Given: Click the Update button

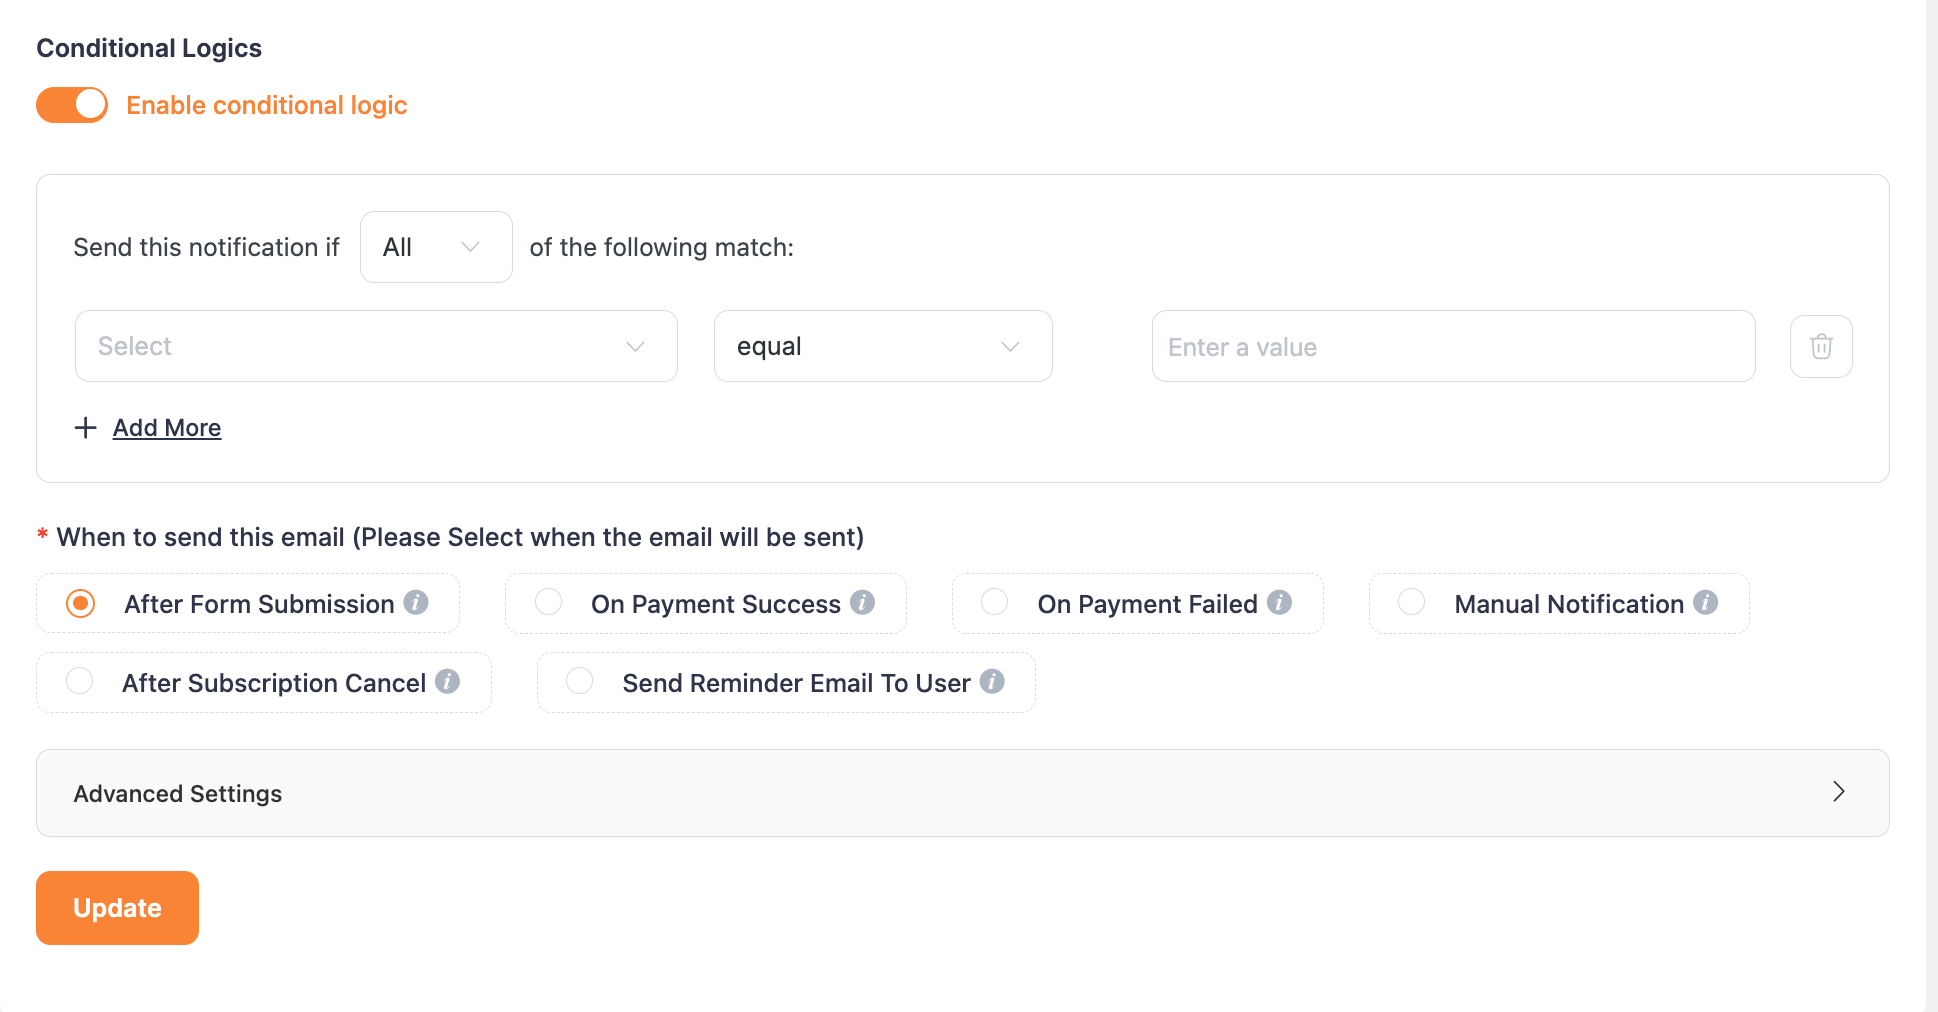Looking at the screenshot, I should [116, 907].
